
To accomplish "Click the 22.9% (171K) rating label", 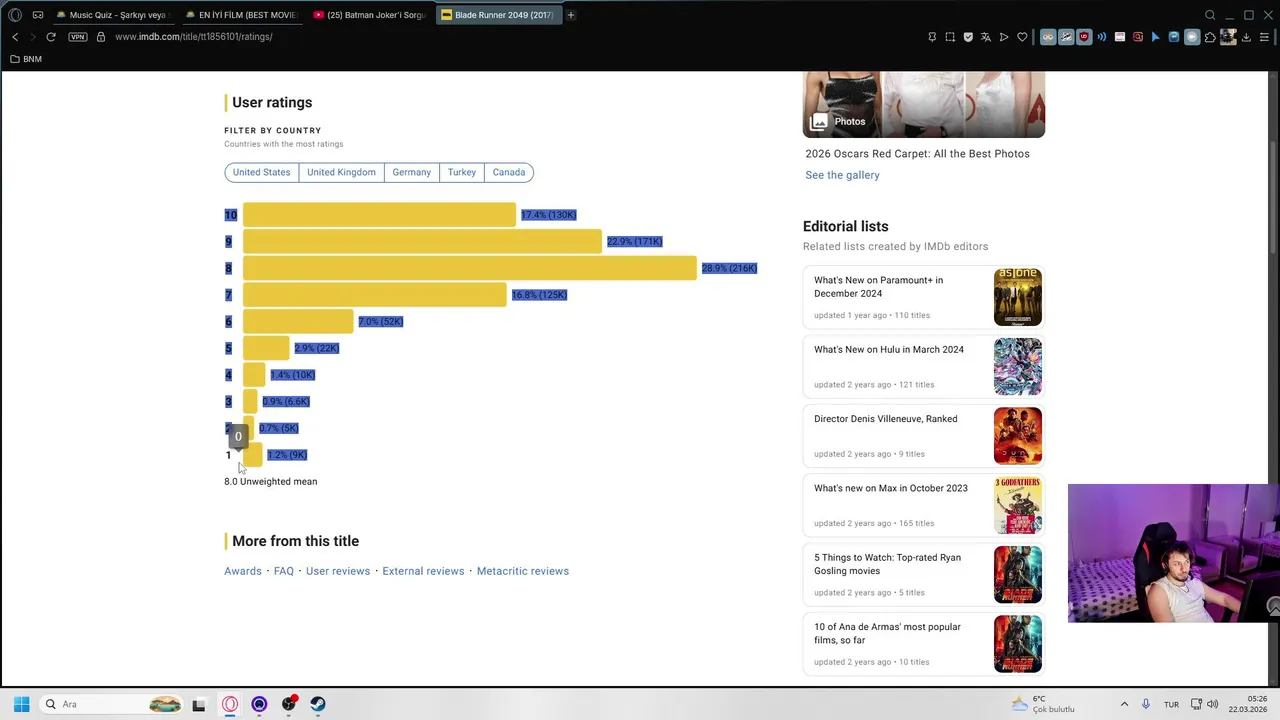I will click(634, 241).
